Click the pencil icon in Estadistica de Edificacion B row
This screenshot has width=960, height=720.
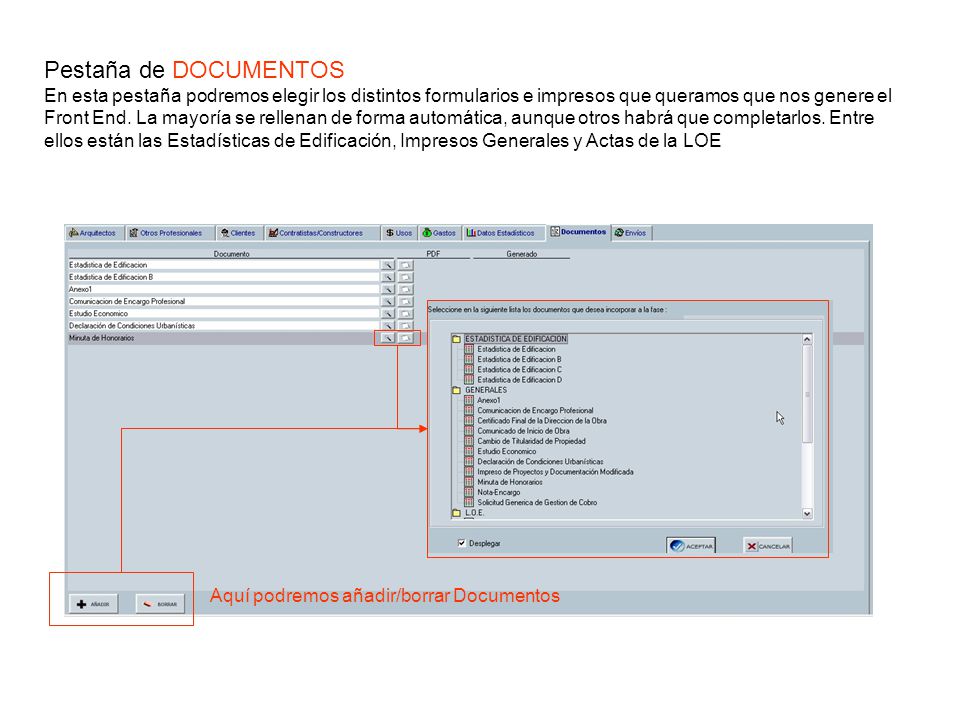pyautogui.click(x=388, y=277)
